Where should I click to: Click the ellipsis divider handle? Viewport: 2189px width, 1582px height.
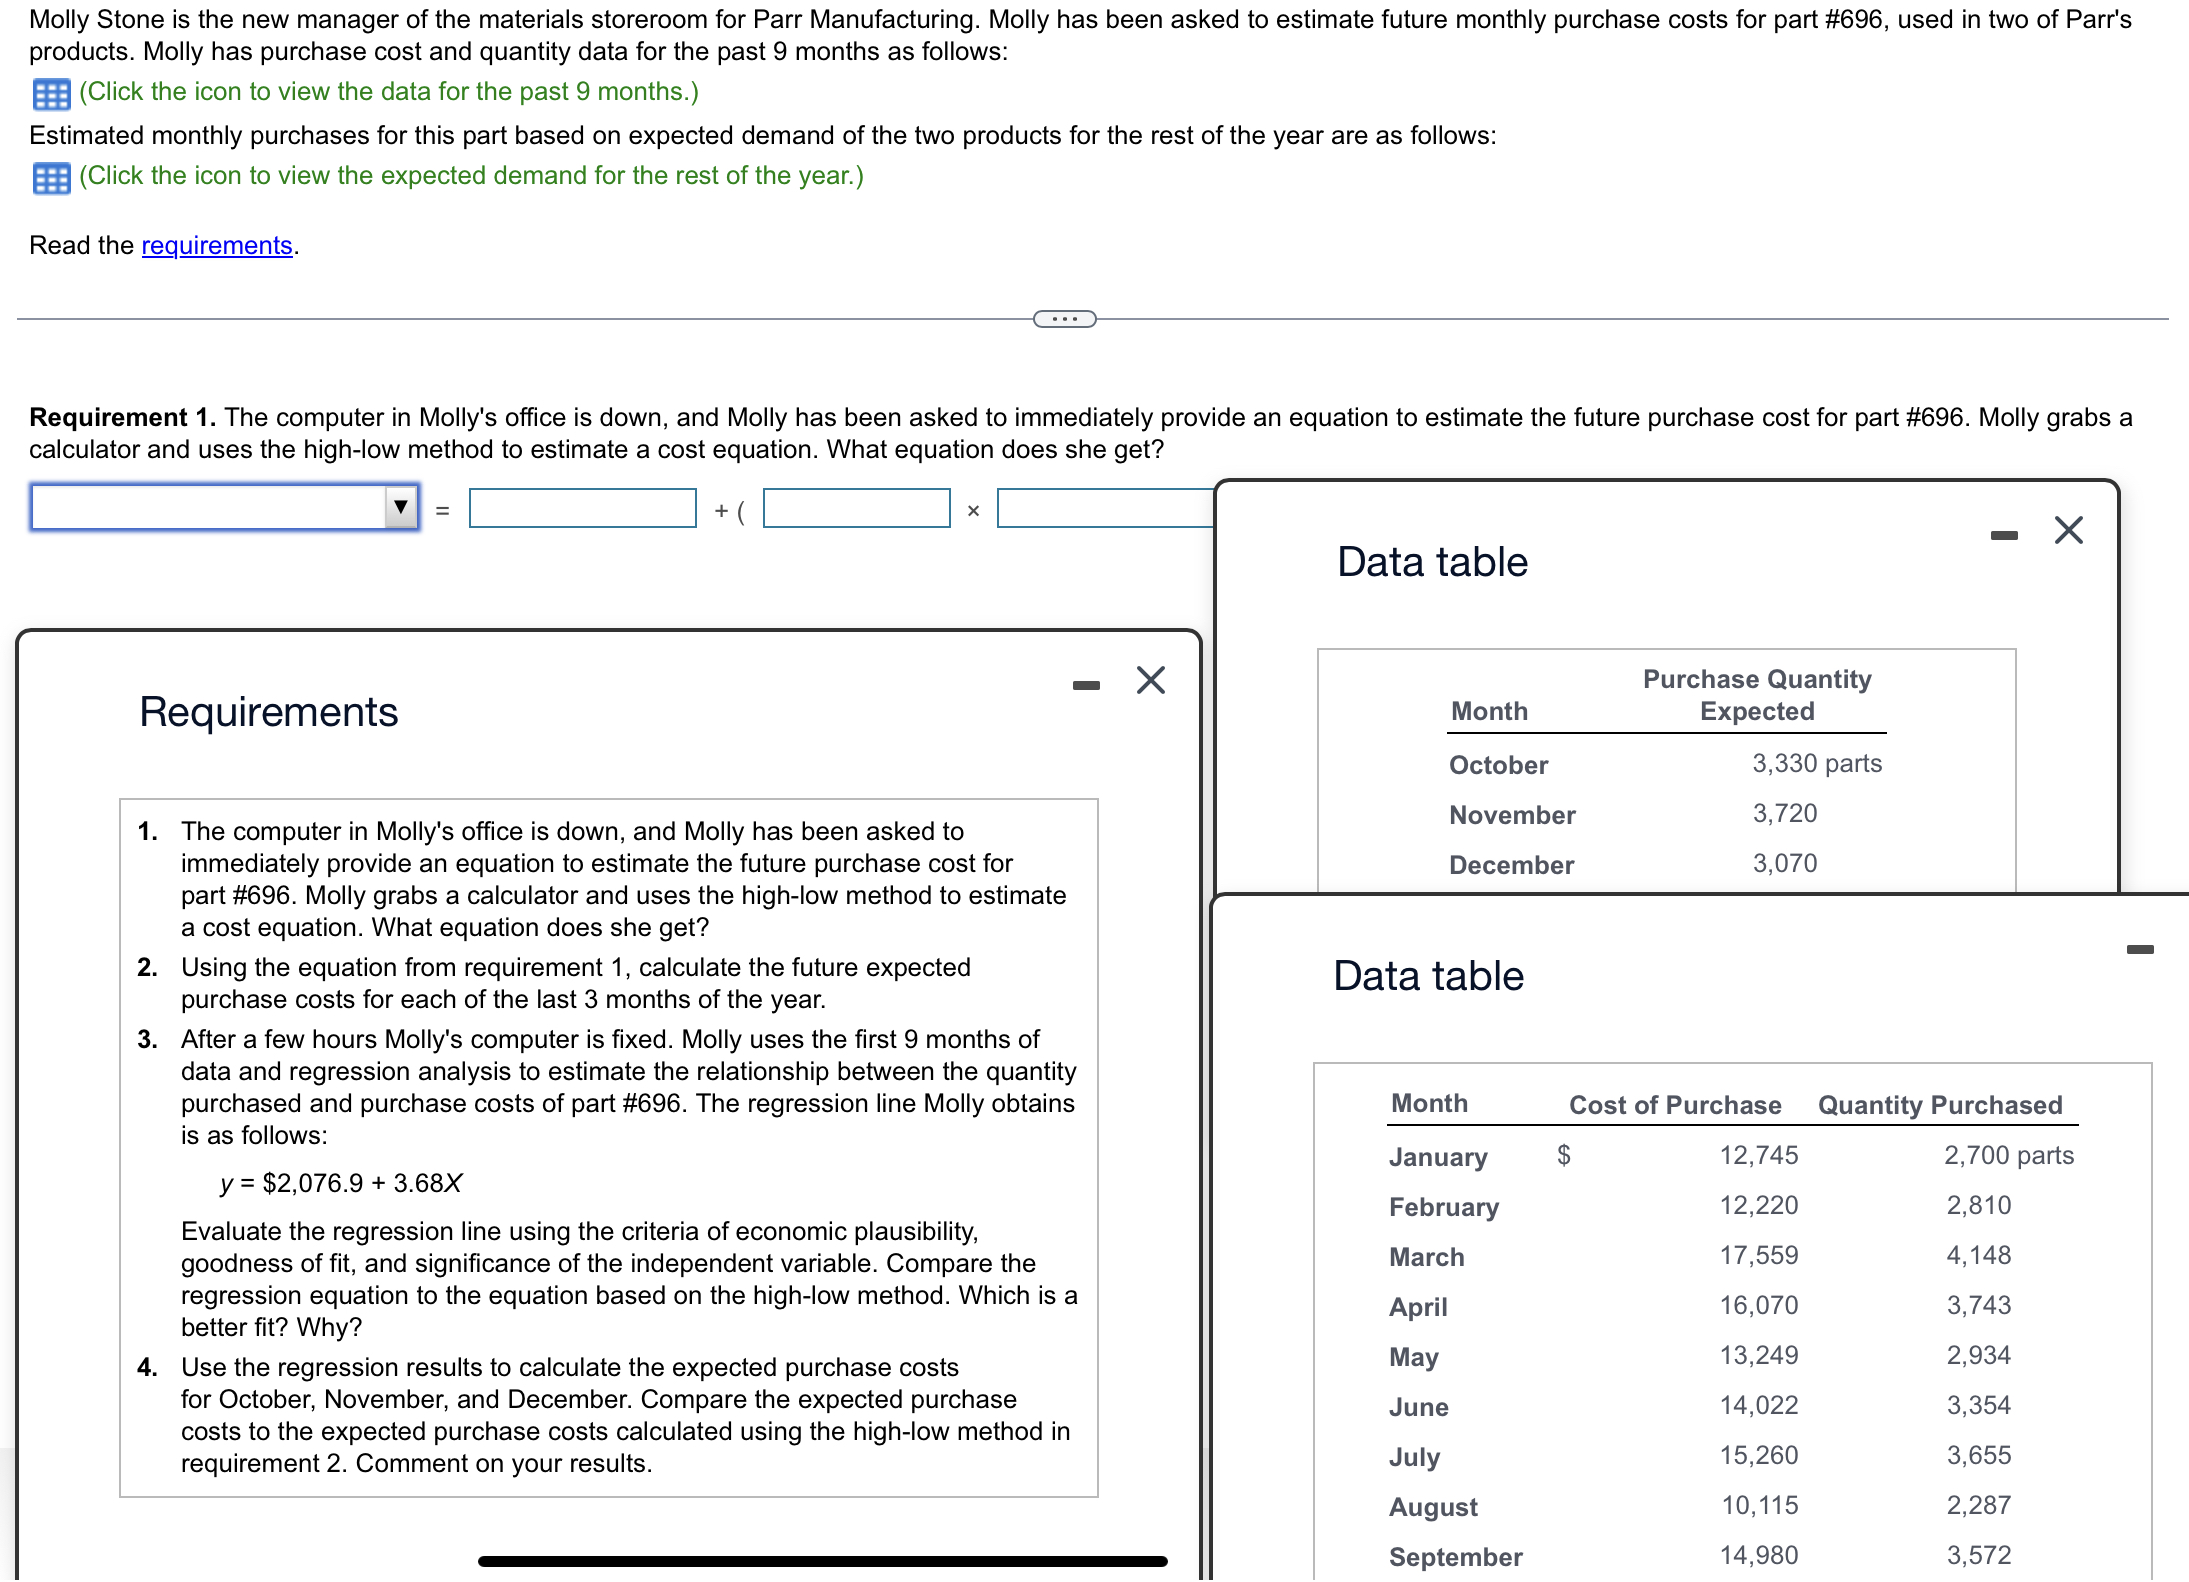[1064, 319]
